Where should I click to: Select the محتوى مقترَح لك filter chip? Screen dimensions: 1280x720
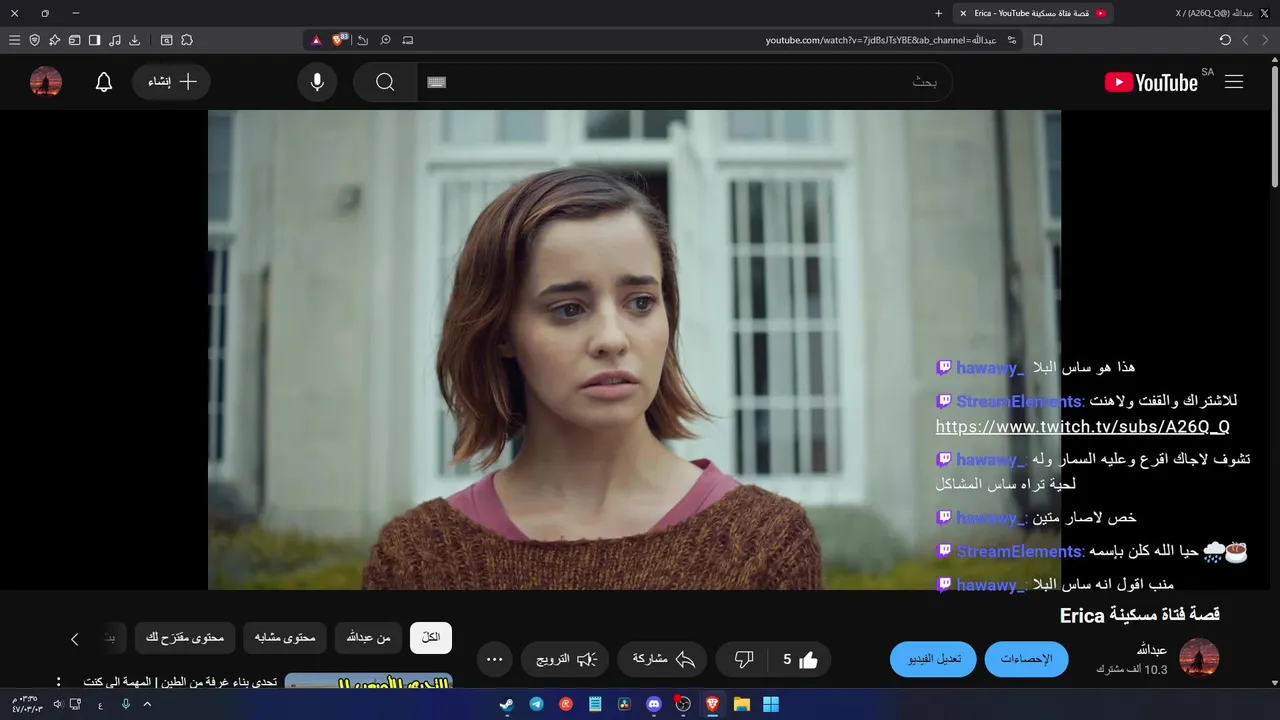pyautogui.click(x=185, y=638)
